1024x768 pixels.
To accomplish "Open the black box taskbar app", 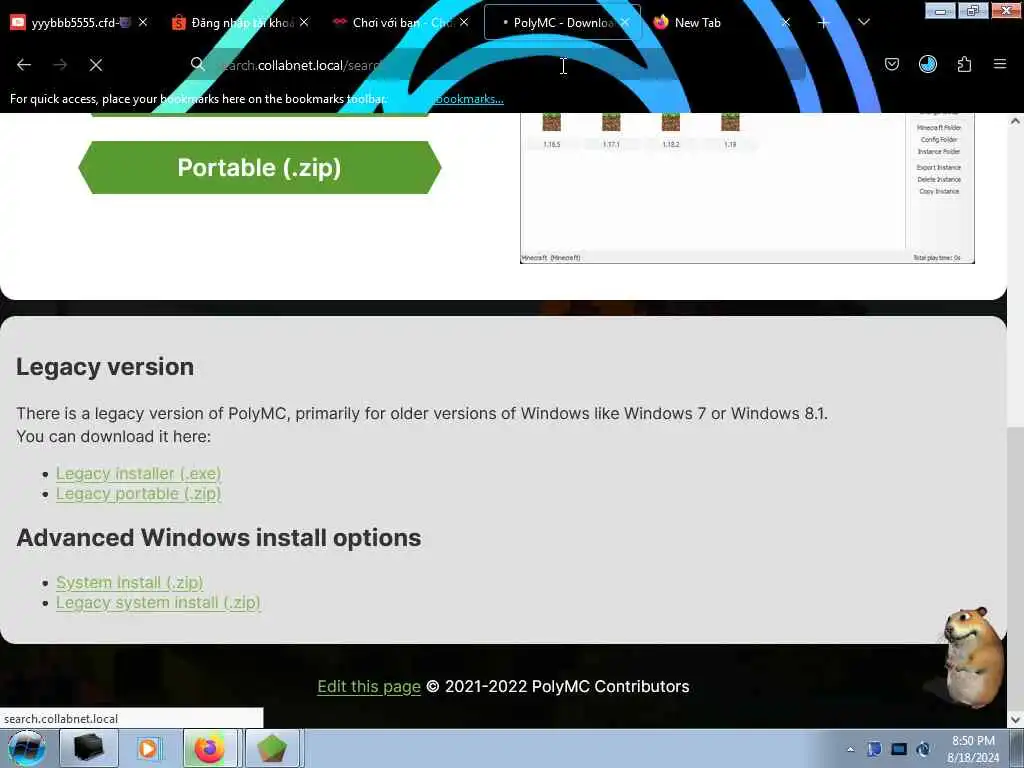I will 89,748.
